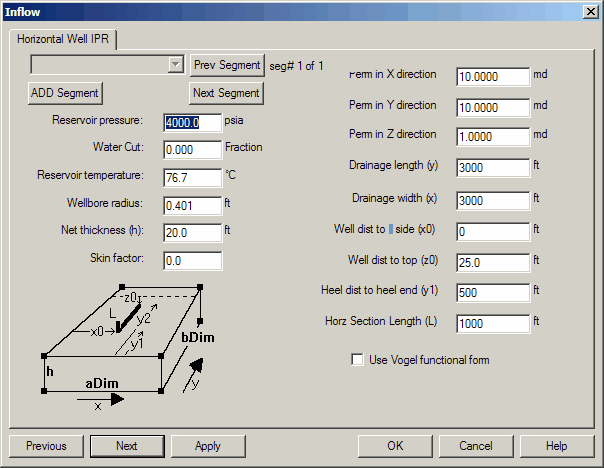Click the 'Skin factor:' label

click(x=117, y=258)
